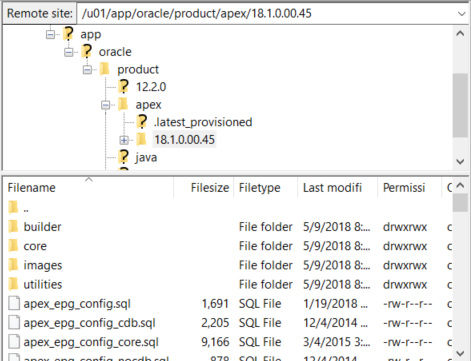Sort by Filename column header

click(89, 188)
